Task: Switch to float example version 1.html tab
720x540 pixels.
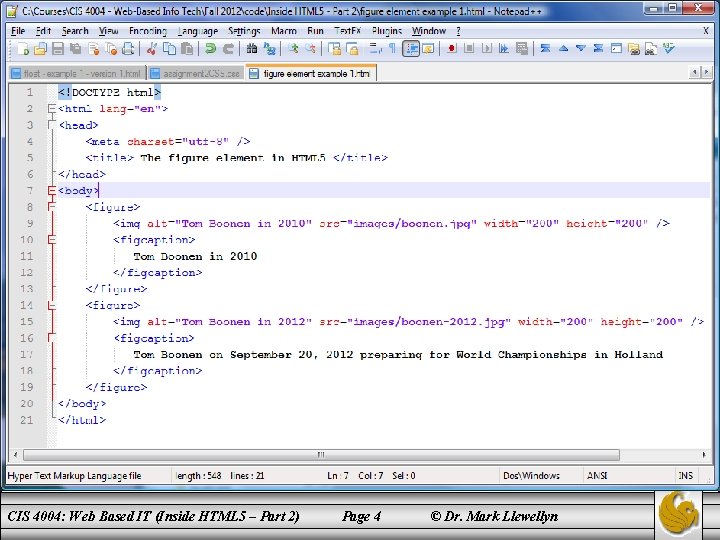Action: pyautogui.click(x=77, y=73)
